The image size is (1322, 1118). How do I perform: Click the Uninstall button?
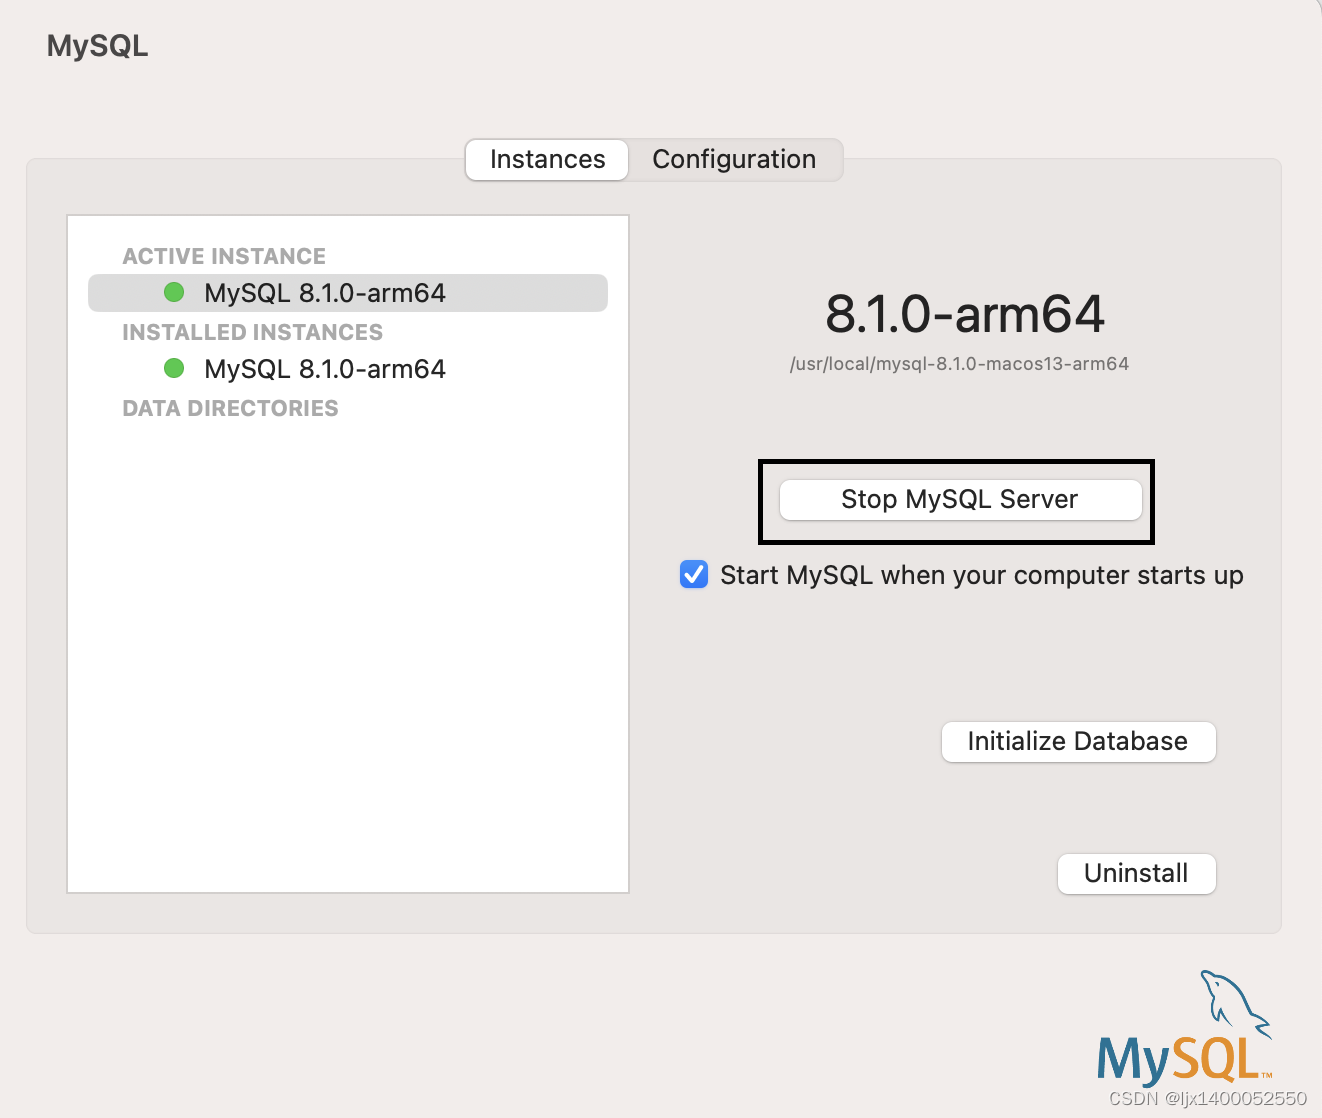coord(1136,873)
